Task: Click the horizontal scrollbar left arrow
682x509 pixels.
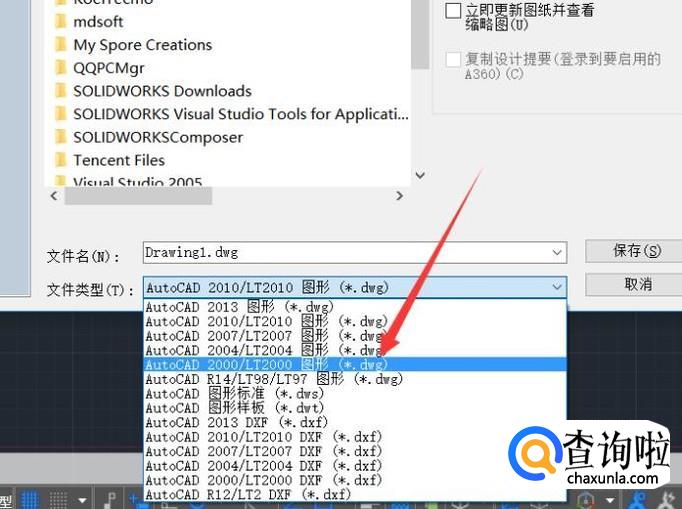Action: point(54,196)
